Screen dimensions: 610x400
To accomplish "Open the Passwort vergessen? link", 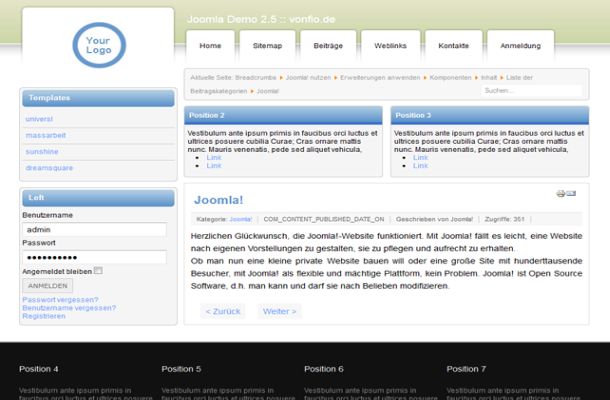I will (60, 300).
